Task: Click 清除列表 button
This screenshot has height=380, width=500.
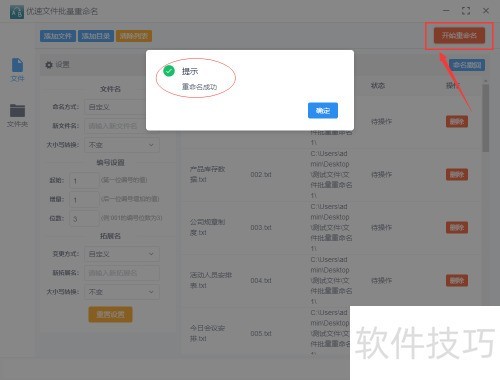Action: (134, 36)
